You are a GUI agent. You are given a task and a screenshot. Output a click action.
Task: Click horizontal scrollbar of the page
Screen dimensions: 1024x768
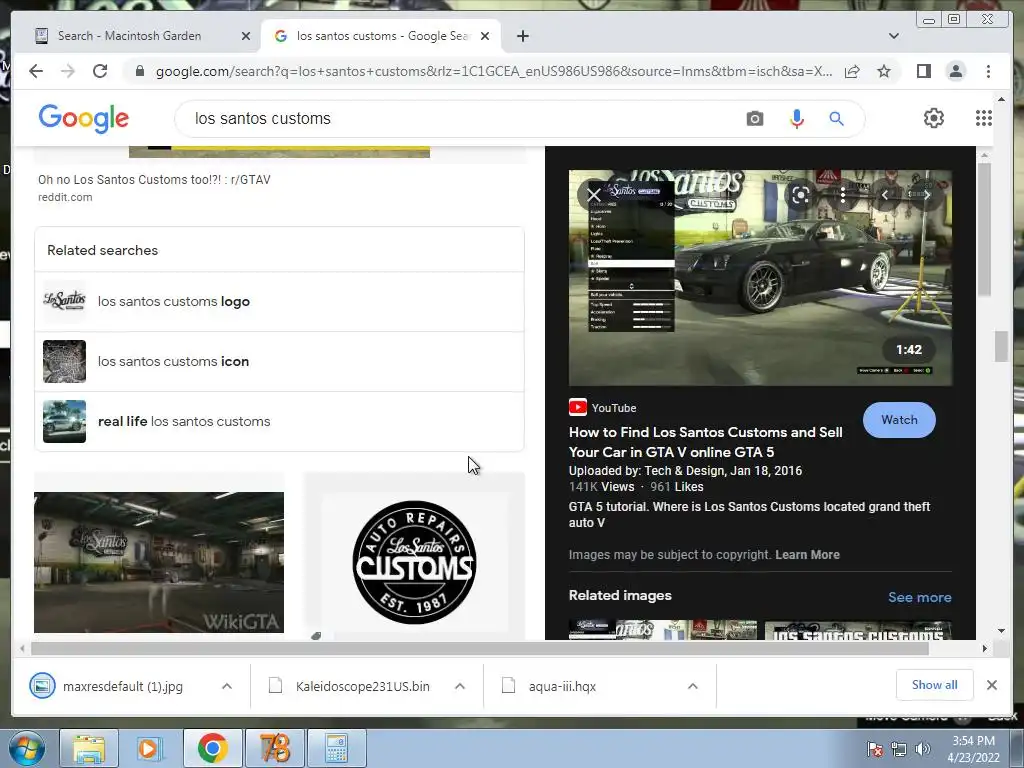480,648
